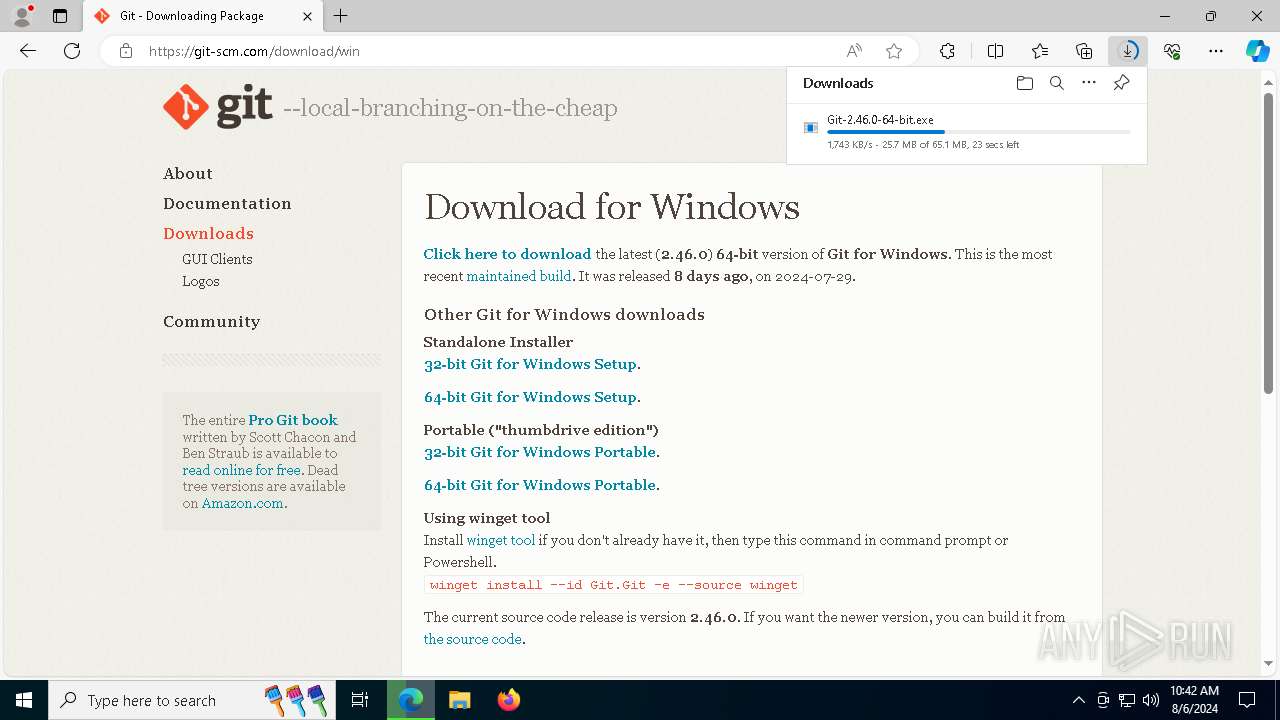This screenshot has height=720, width=1280.
Task: Open Amazon.com link
Action: (243, 503)
